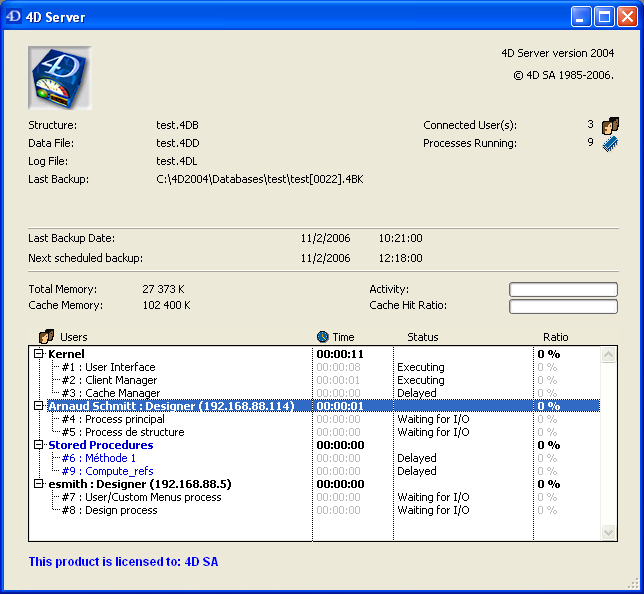The height and width of the screenshot is (594, 644).
Task: Collapse the Kernel tree group
Action: (x=39, y=354)
